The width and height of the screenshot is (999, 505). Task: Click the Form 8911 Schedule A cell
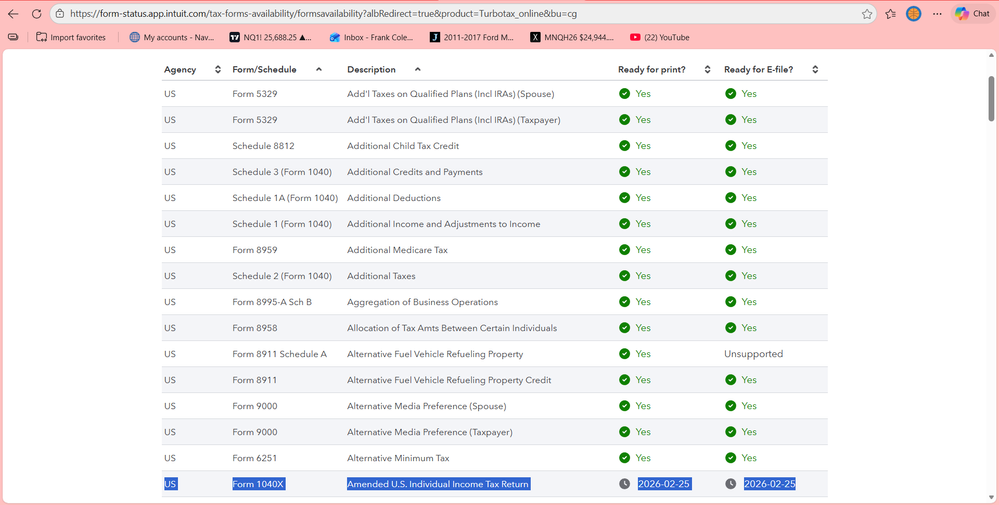[279, 353]
